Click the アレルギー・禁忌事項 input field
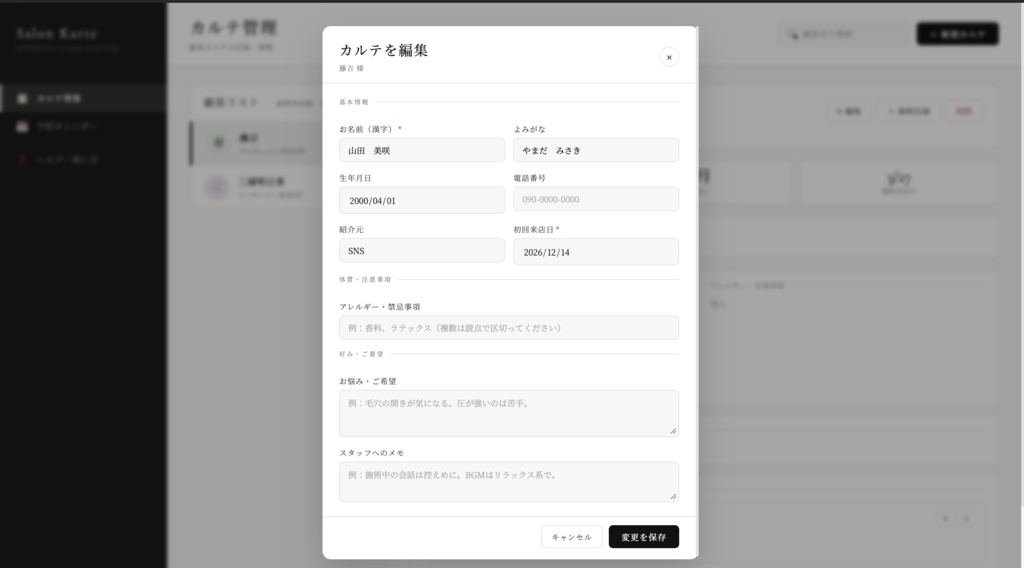Image resolution: width=1024 pixels, height=568 pixels. [x=509, y=328]
